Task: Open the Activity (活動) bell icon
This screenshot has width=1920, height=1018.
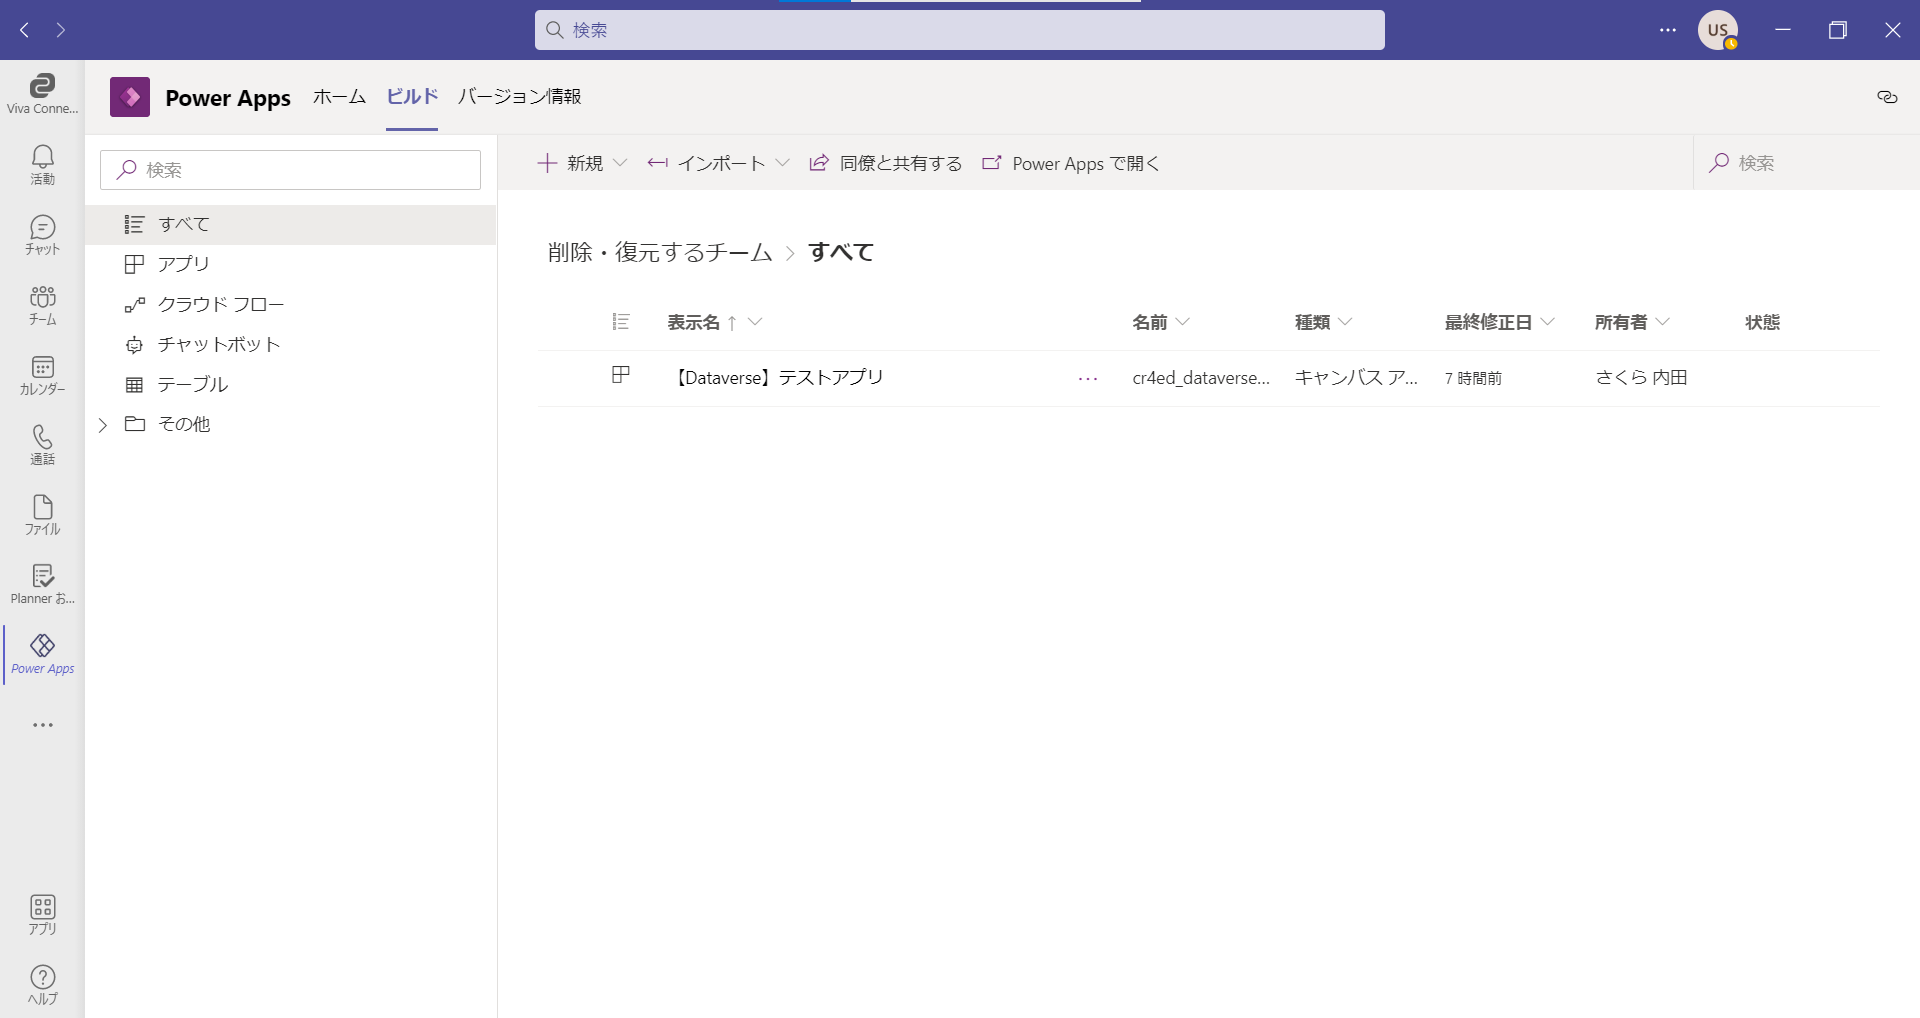Action: pos(42,164)
